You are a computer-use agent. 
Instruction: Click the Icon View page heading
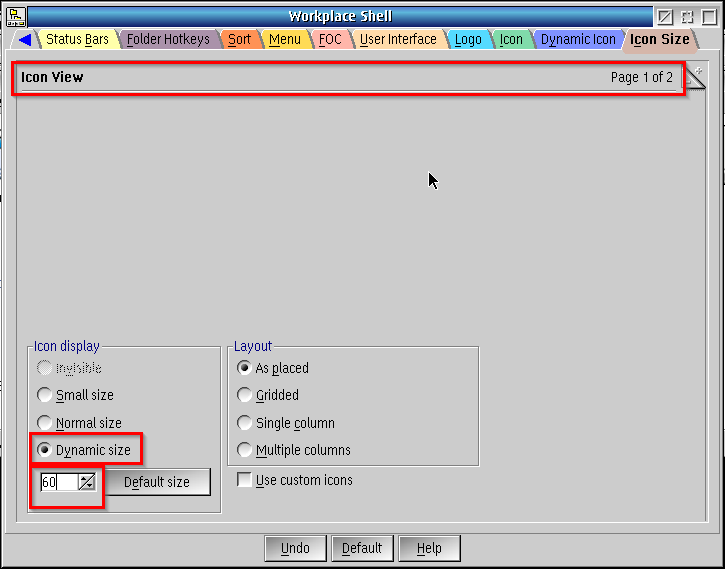[52, 77]
